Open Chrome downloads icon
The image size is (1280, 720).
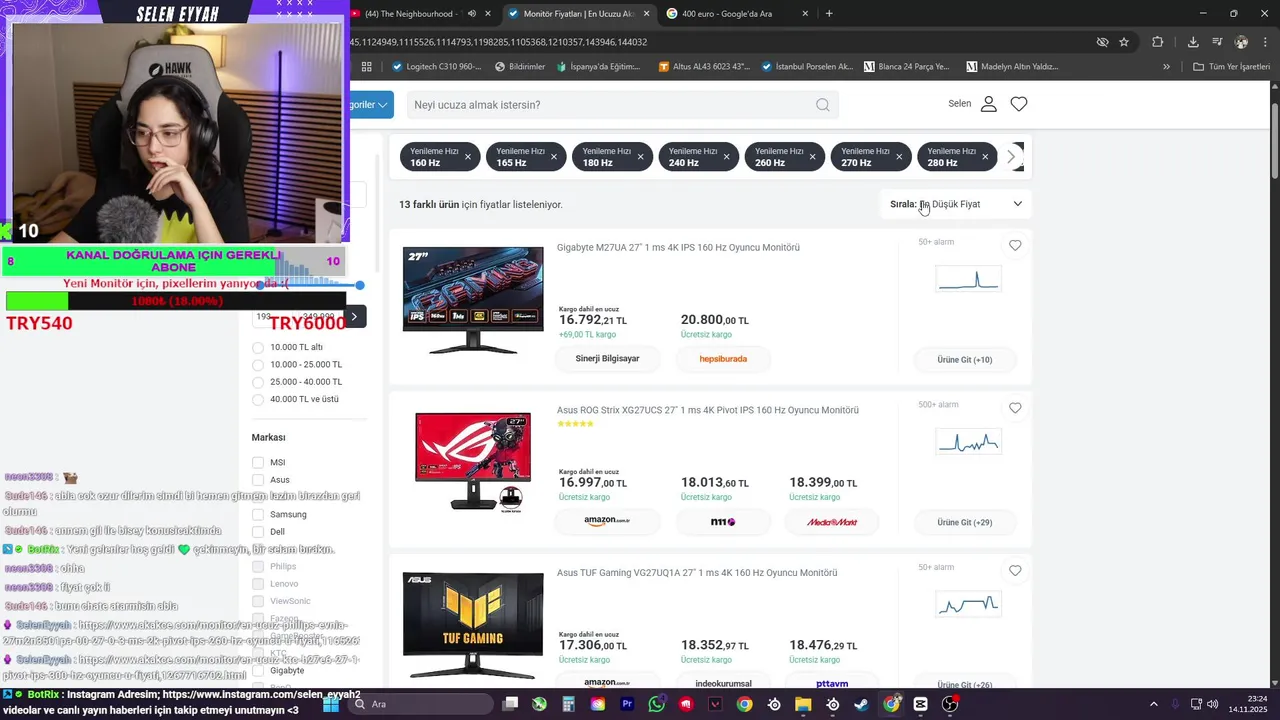click(x=1193, y=42)
